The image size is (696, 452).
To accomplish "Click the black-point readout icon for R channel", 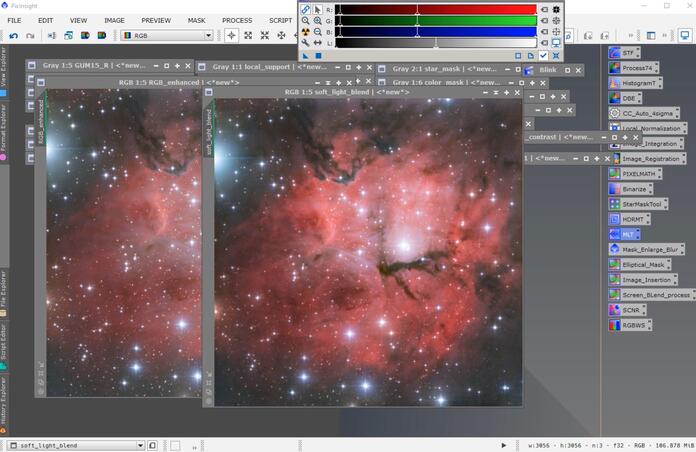I will [556, 9].
